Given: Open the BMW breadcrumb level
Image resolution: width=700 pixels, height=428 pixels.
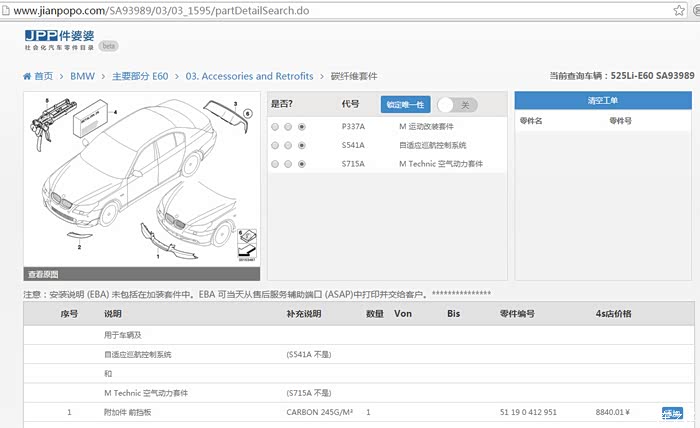Looking at the screenshot, I should [x=82, y=76].
